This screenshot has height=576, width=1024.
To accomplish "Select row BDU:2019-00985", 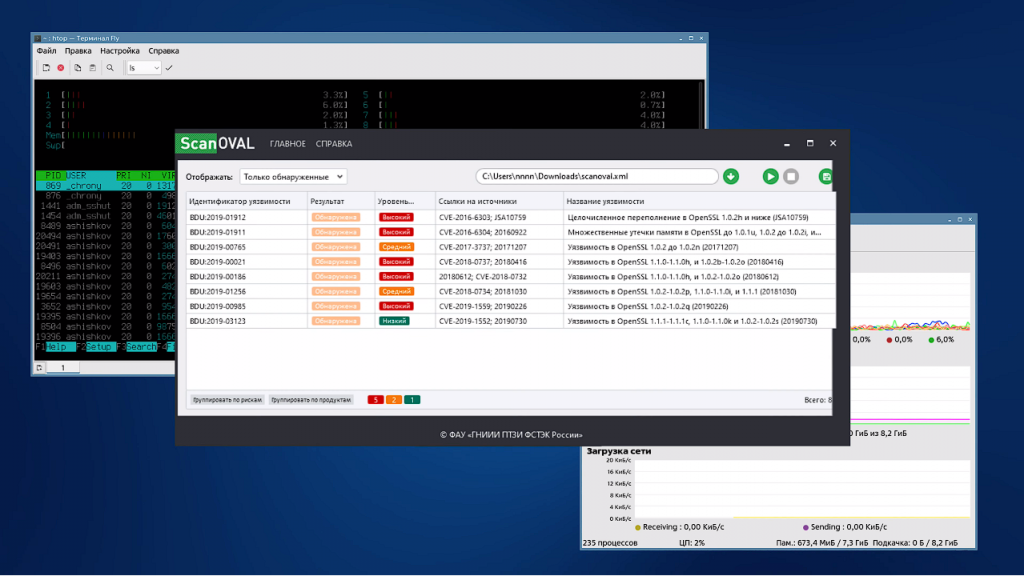I will coord(511,306).
